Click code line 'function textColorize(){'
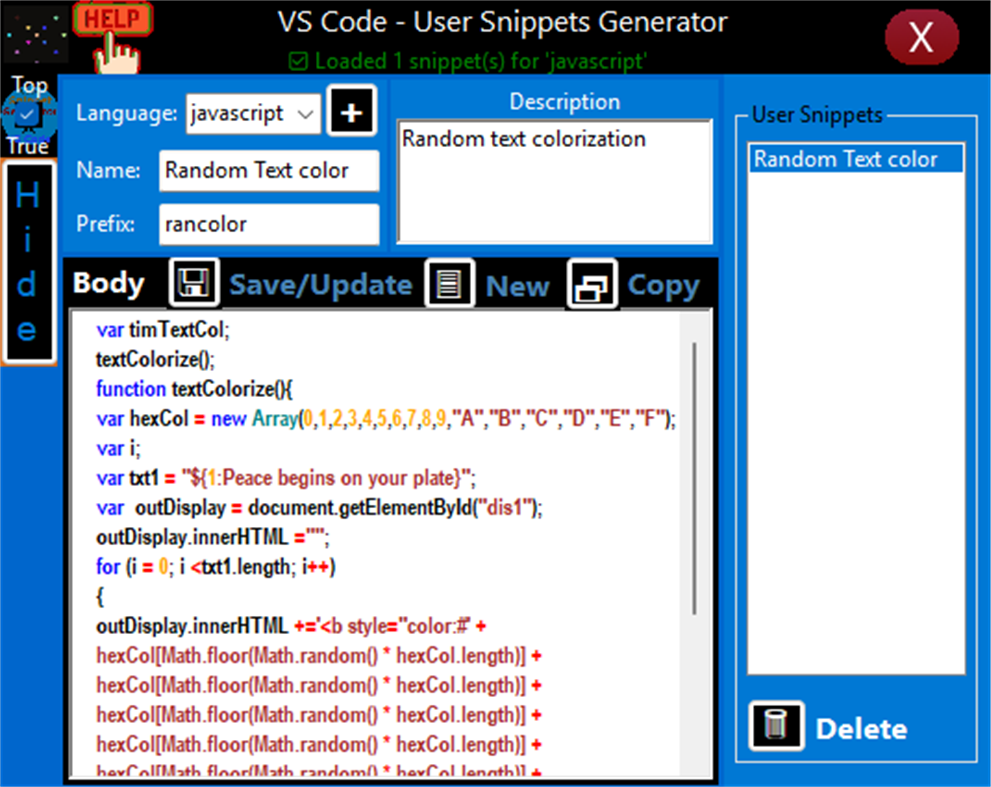The width and height of the screenshot is (991, 787). [194, 389]
